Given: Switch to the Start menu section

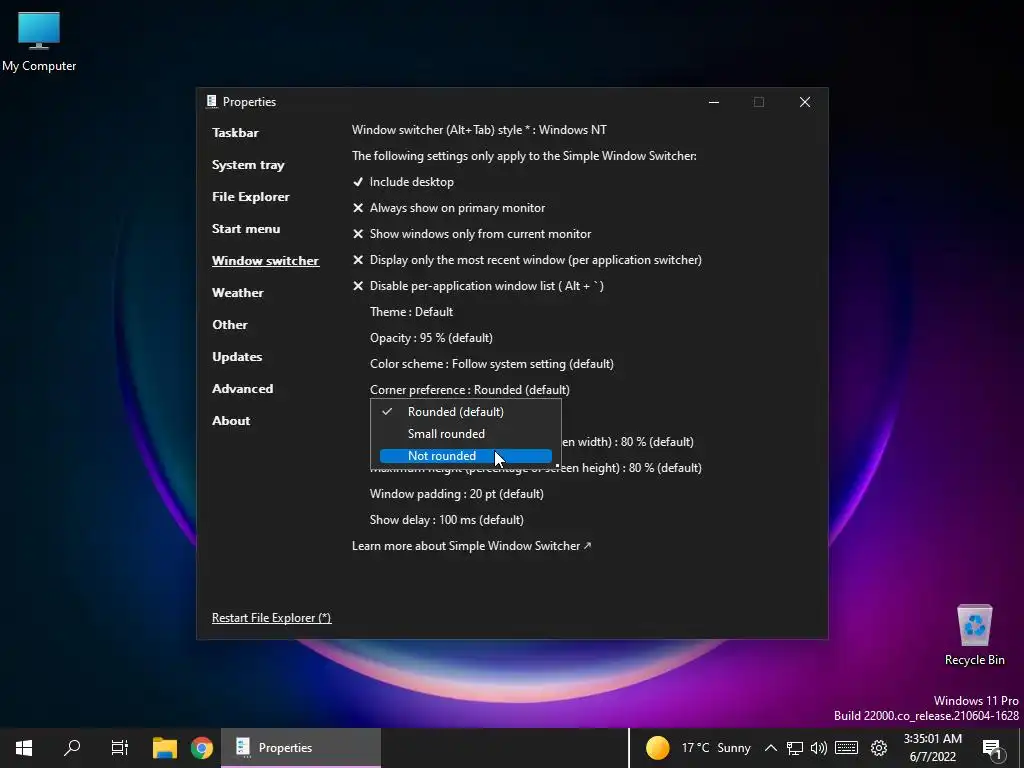Looking at the screenshot, I should pyautogui.click(x=246, y=229).
